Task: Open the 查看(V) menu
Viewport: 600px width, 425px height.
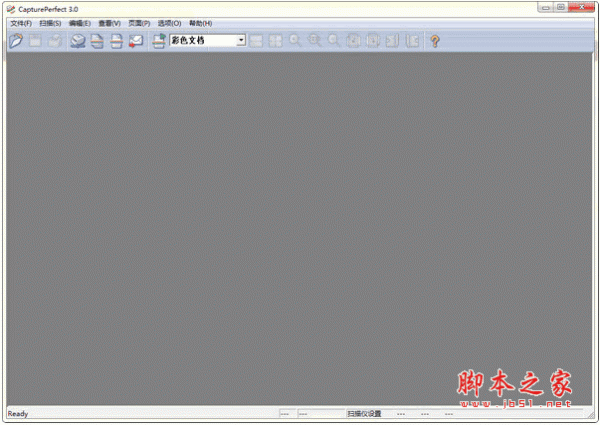Action: point(109,23)
